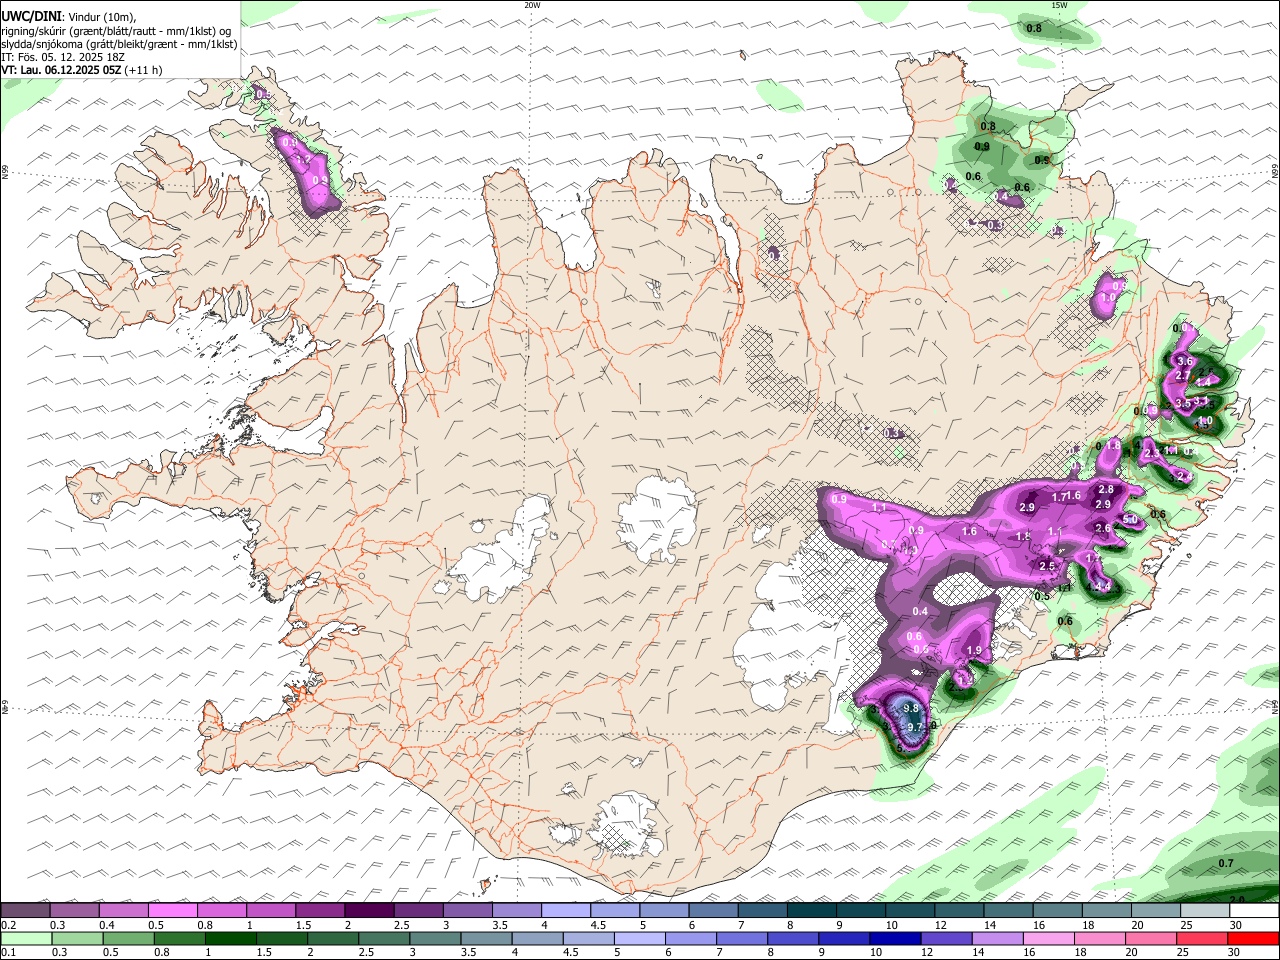Click the 0.7 value in the bottom-right sea
Viewport: 1280px width, 960px height.
pyautogui.click(x=1226, y=863)
